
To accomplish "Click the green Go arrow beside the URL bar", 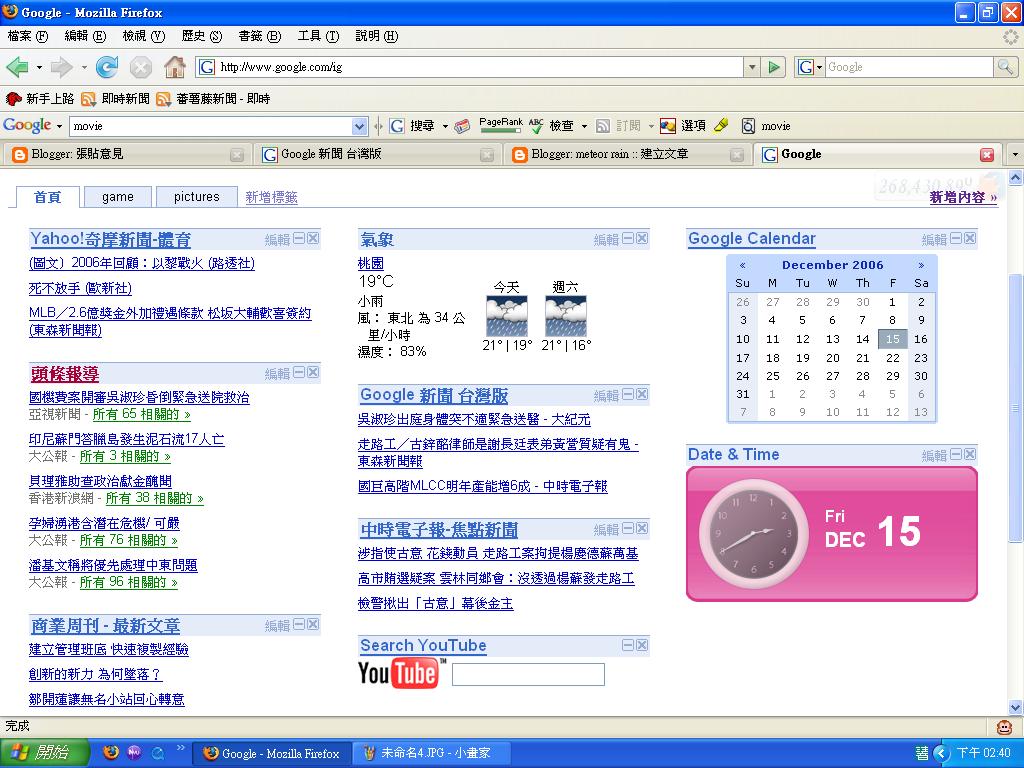I will point(774,67).
